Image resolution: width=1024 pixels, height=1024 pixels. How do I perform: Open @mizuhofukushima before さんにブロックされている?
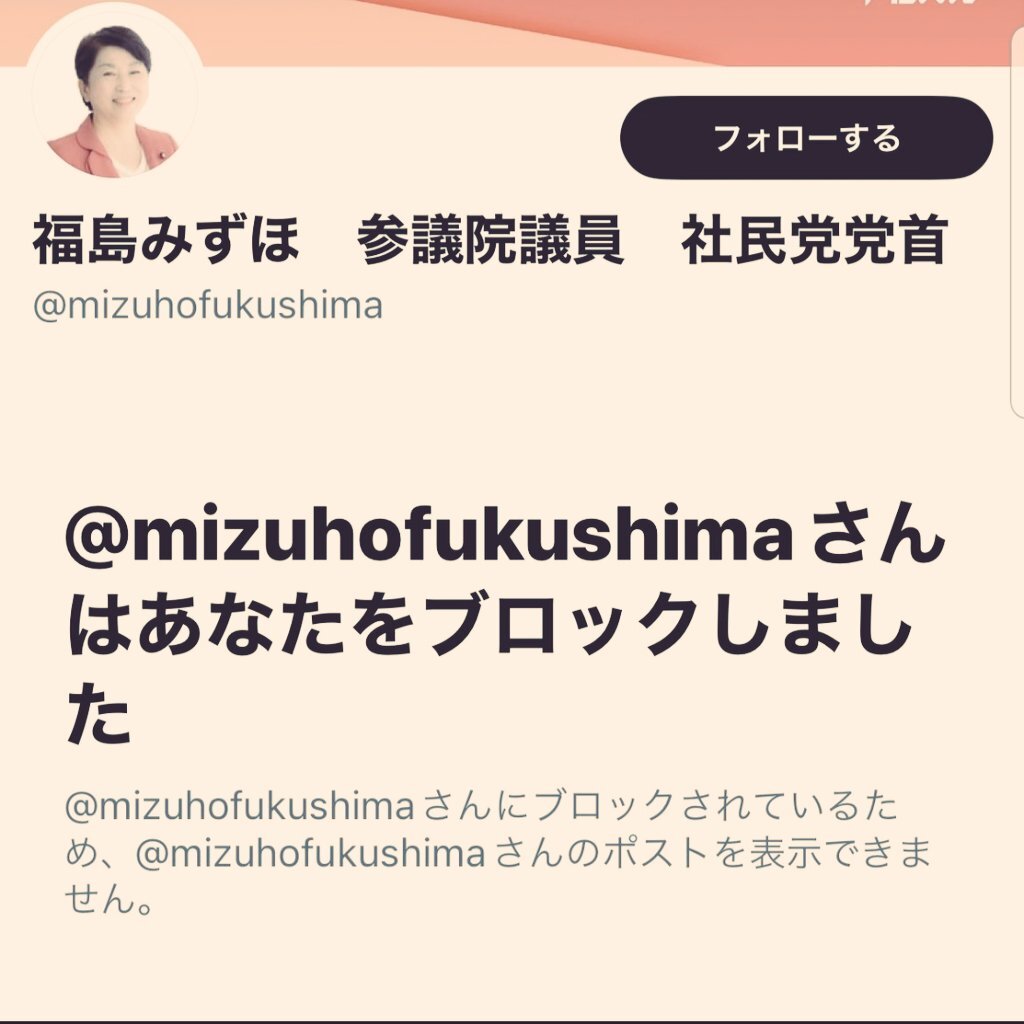[x=240, y=807]
